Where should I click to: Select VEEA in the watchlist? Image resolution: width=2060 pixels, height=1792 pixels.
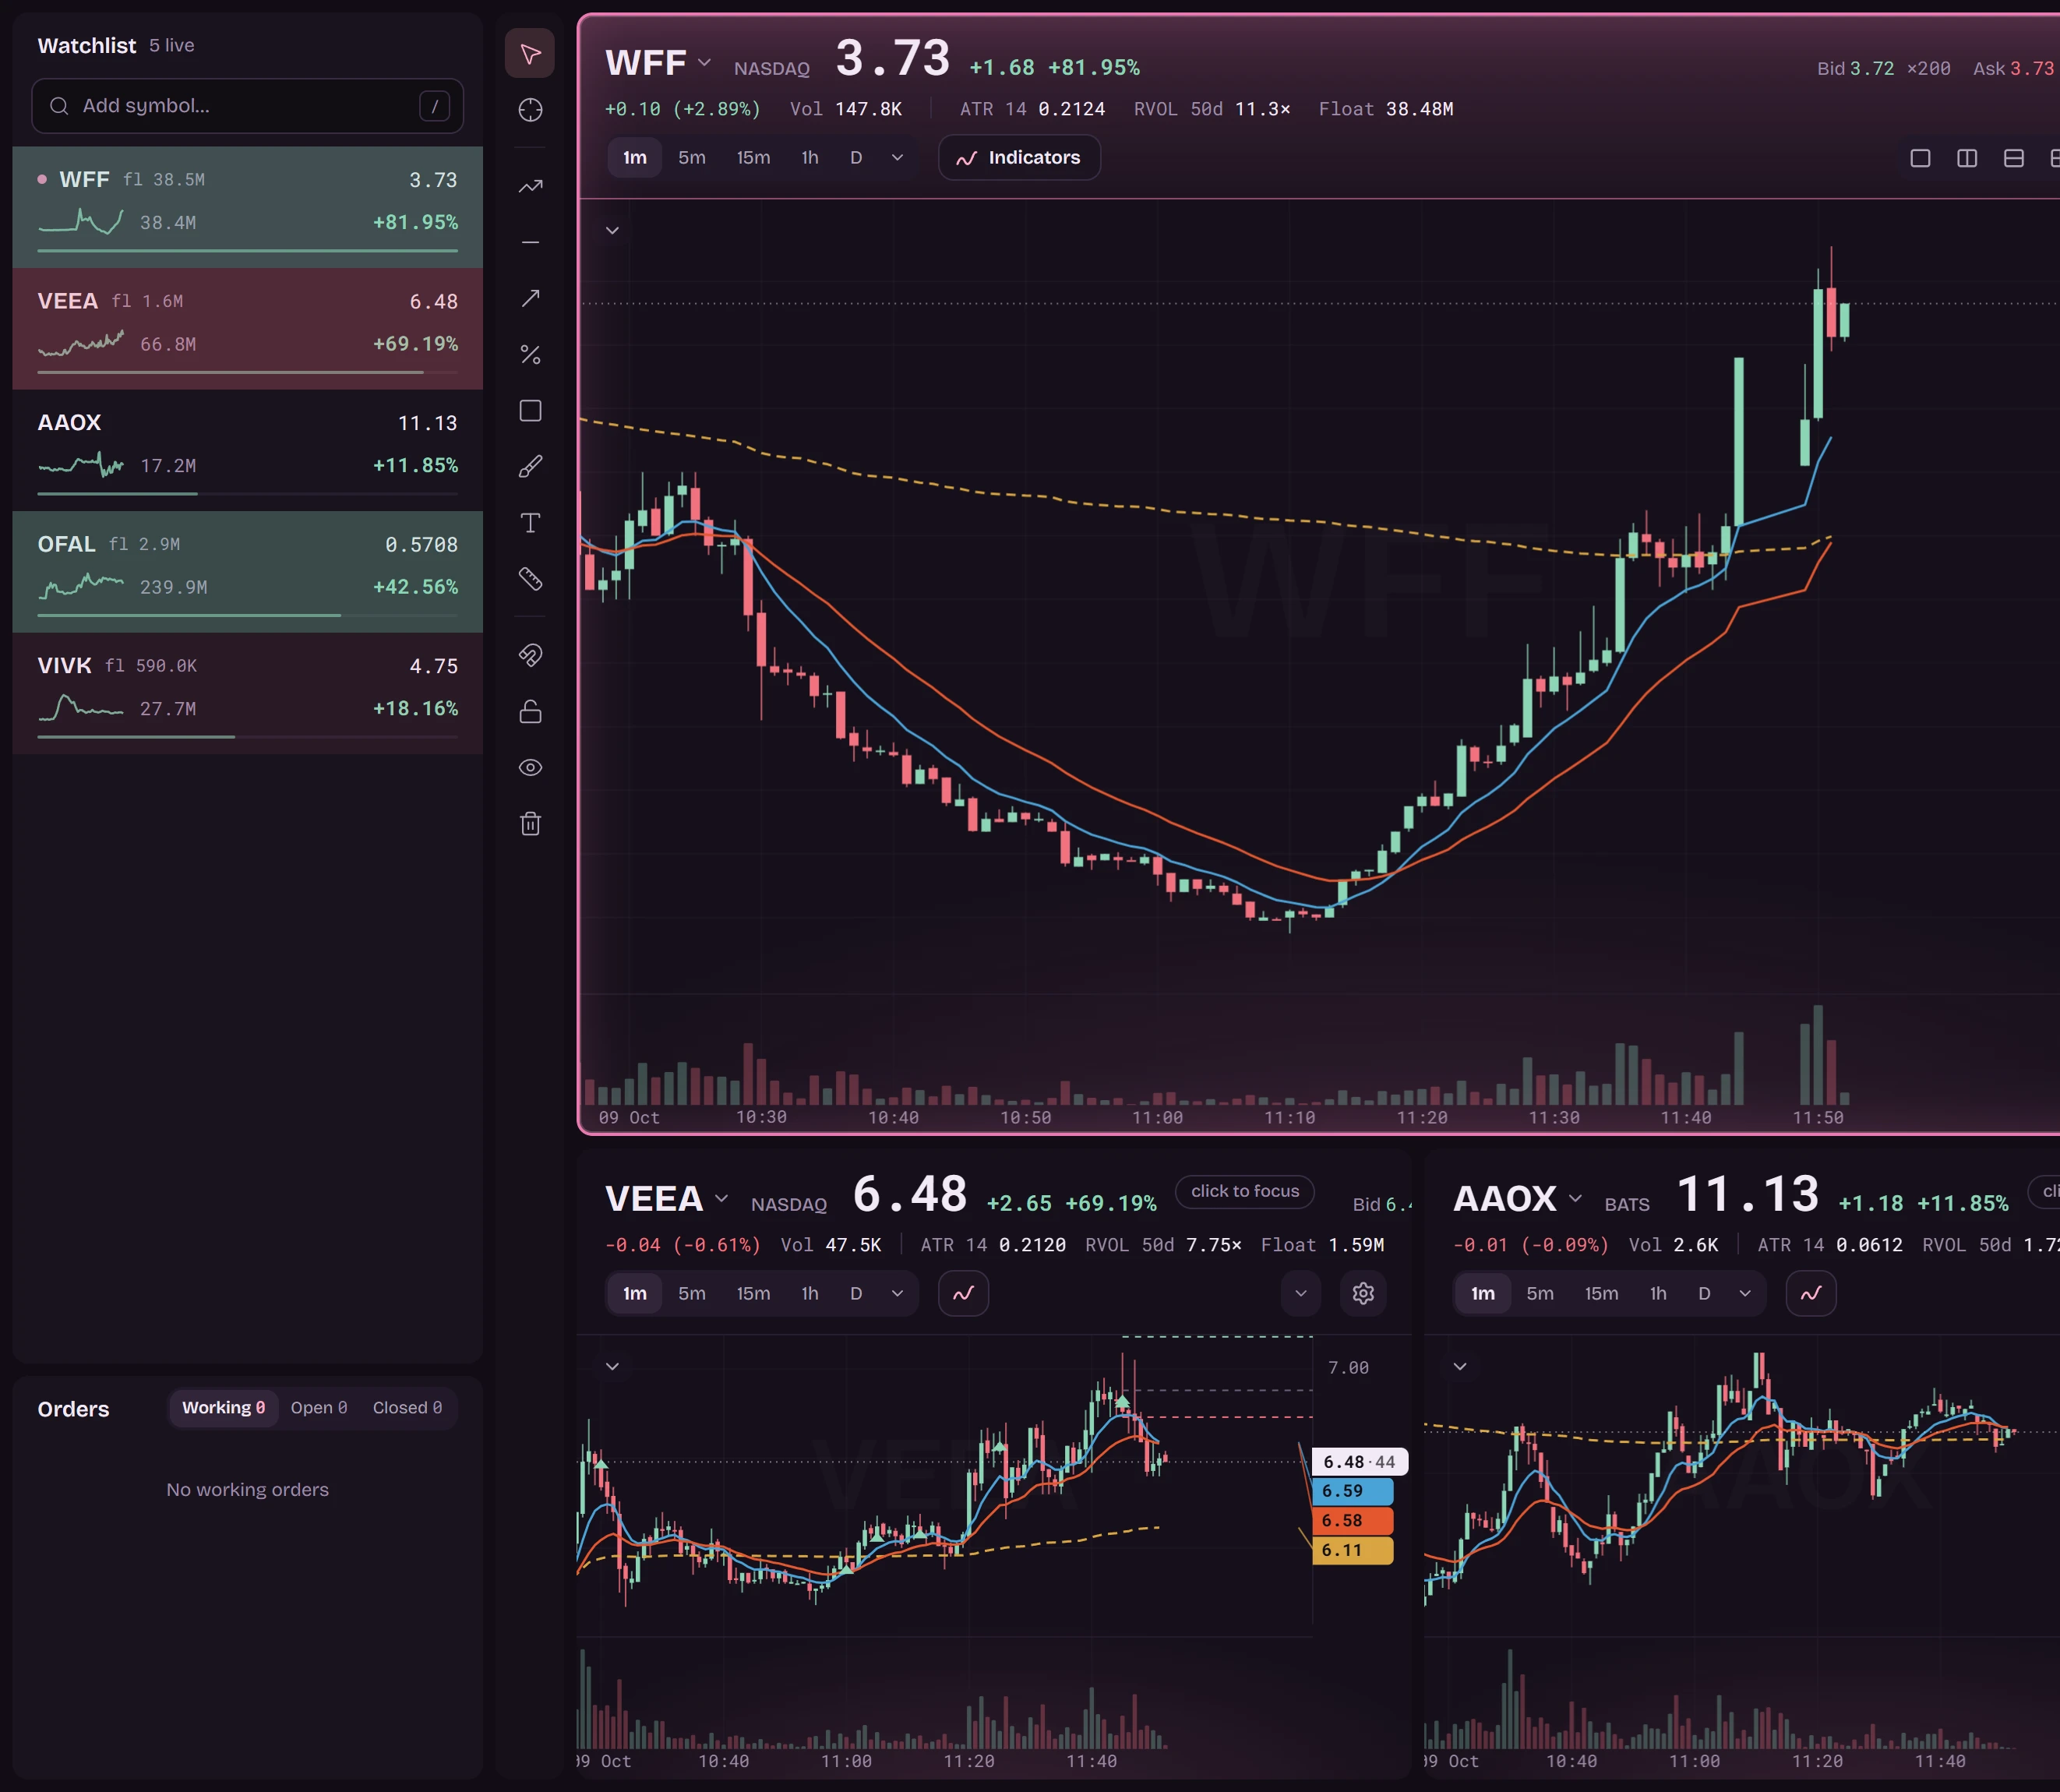[247, 329]
